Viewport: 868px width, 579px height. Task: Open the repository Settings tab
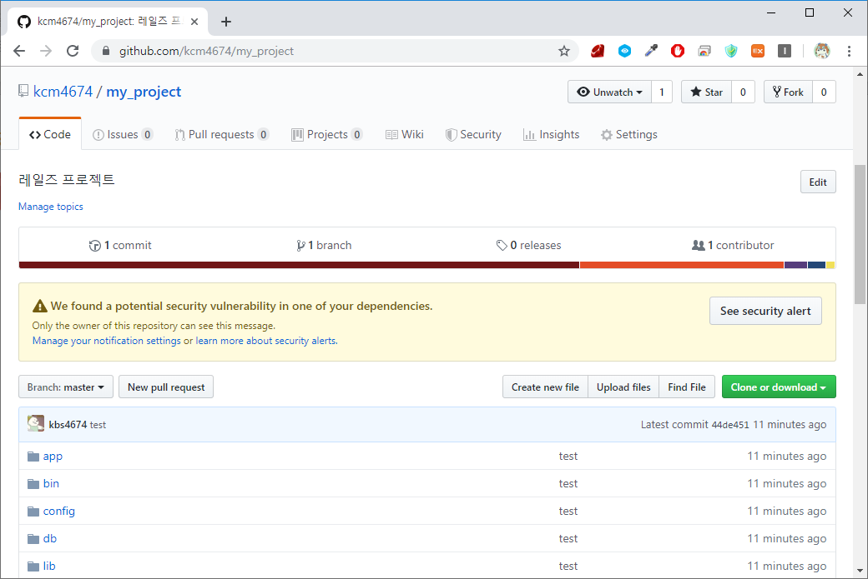point(629,135)
